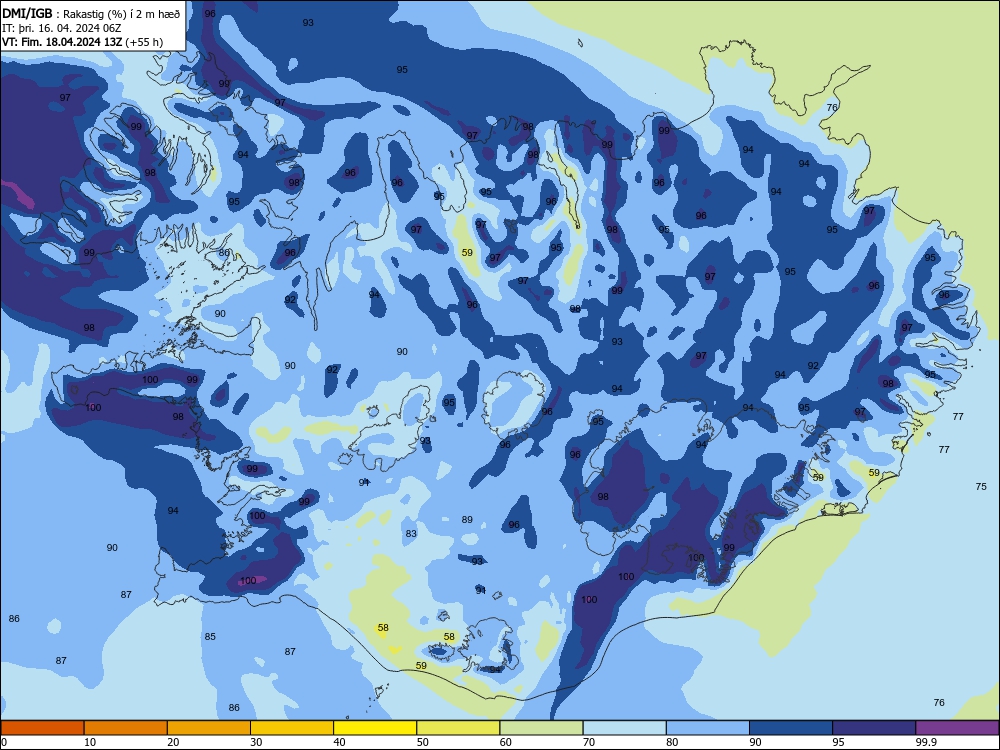Click the 90–95 dark blue legend swatch
Viewport: 1000px width, 750px height.
791,728
